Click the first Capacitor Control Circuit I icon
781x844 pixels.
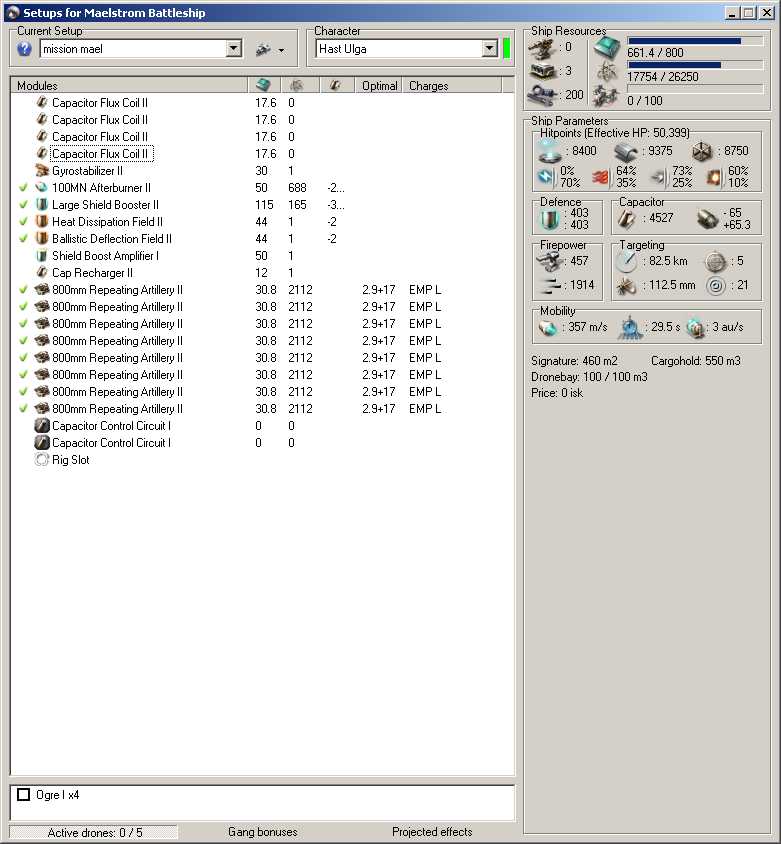pyautogui.click(x=42, y=426)
